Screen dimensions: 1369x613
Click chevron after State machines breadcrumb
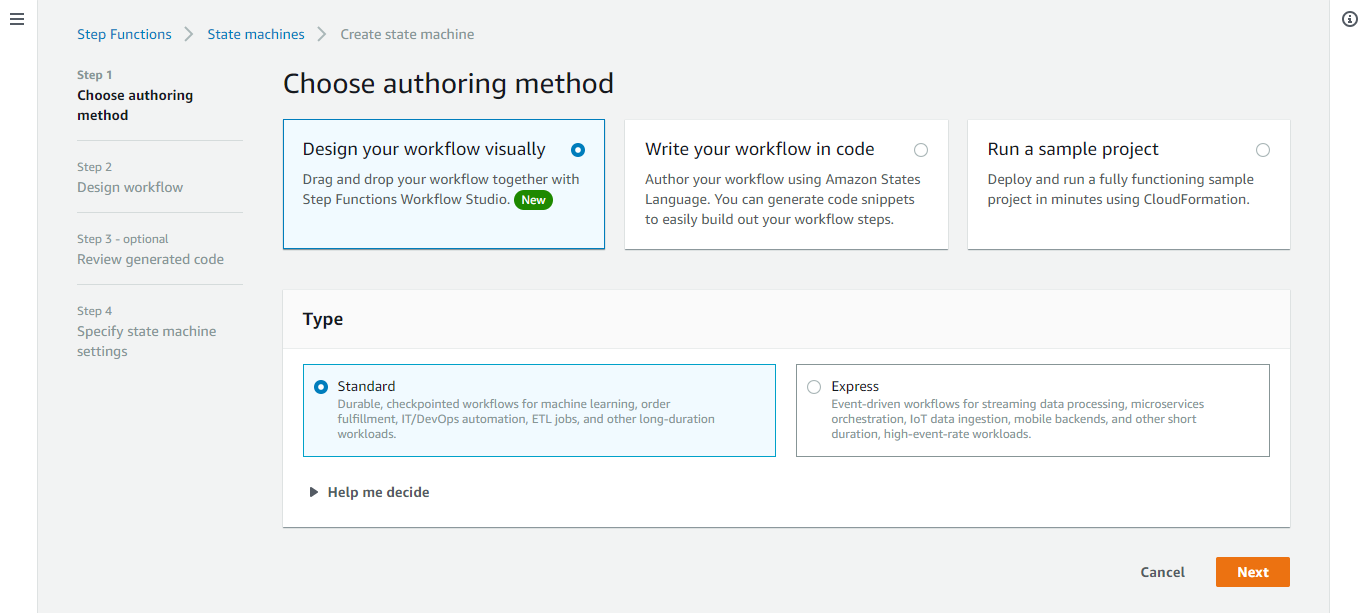click(x=322, y=34)
